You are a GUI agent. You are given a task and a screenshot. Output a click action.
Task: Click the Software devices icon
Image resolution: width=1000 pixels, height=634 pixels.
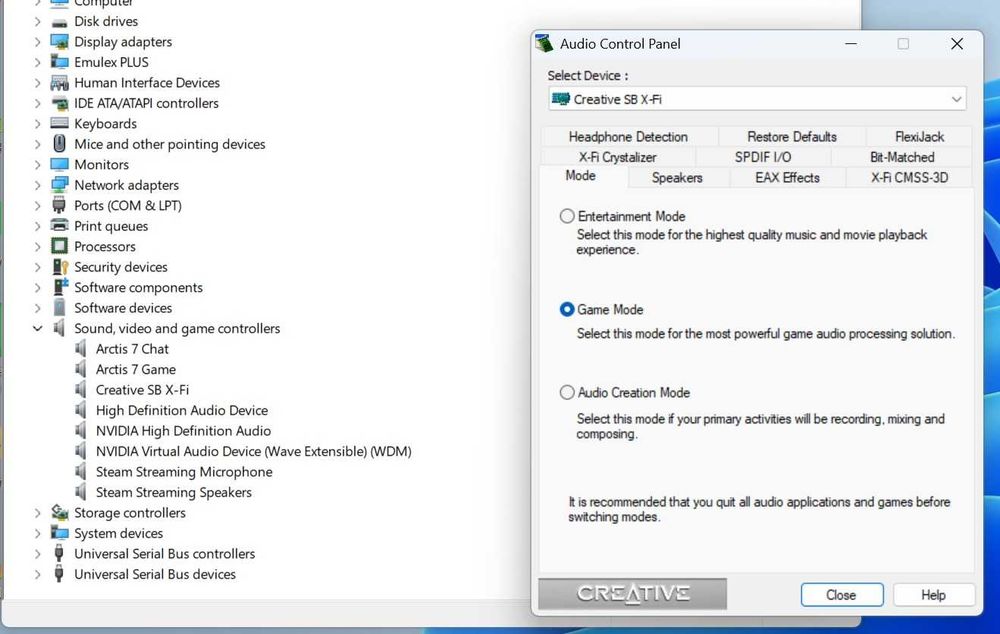59,307
